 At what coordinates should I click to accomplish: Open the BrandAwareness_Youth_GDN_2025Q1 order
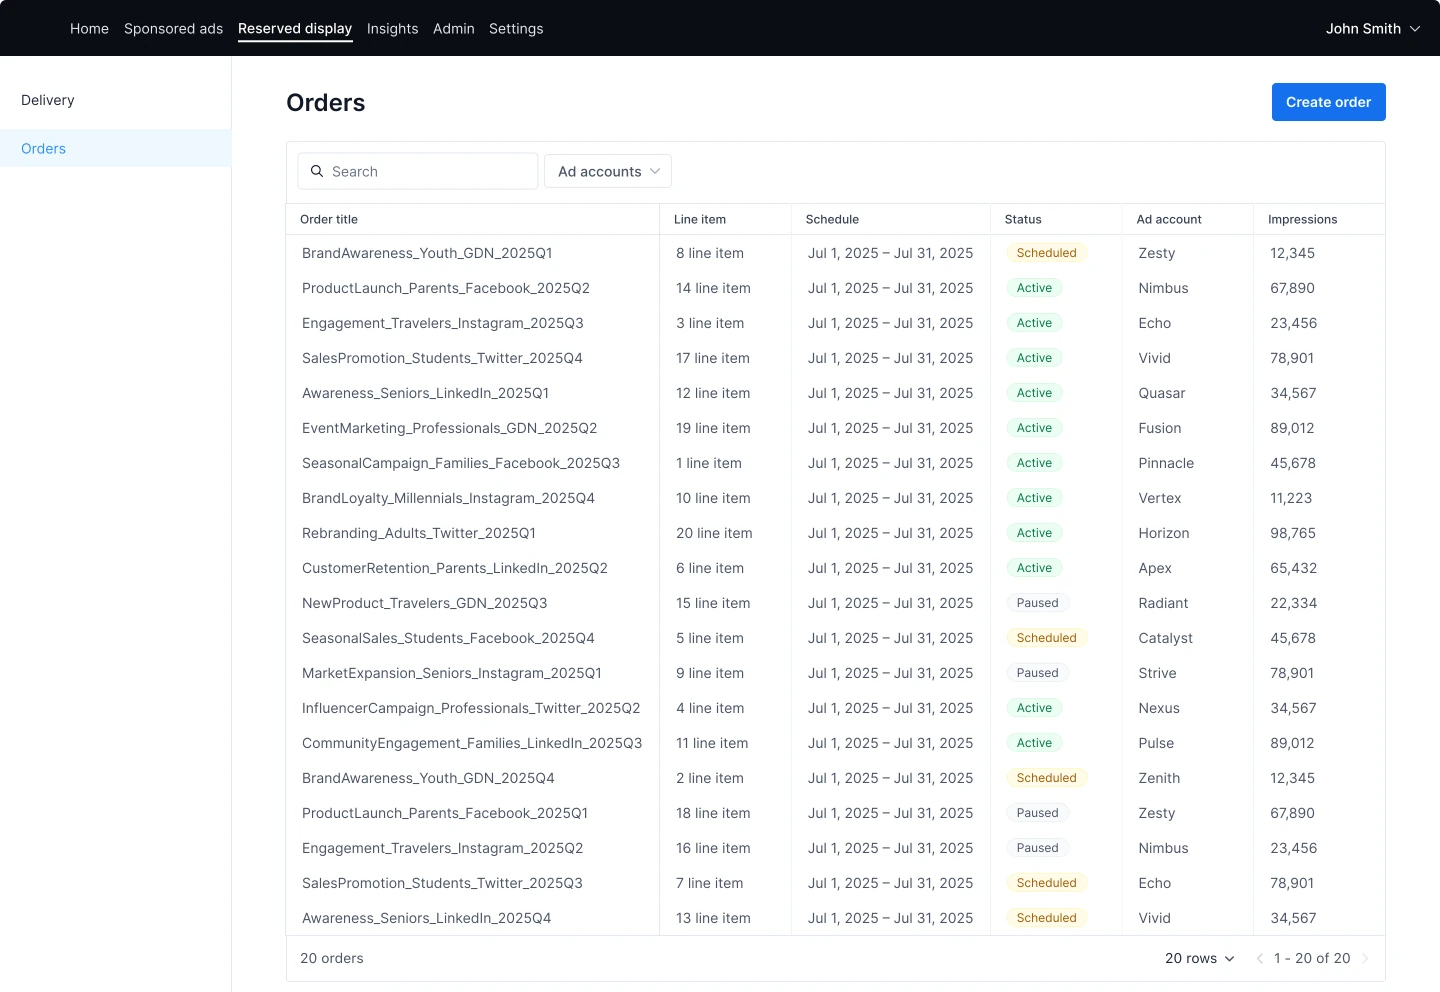(427, 253)
